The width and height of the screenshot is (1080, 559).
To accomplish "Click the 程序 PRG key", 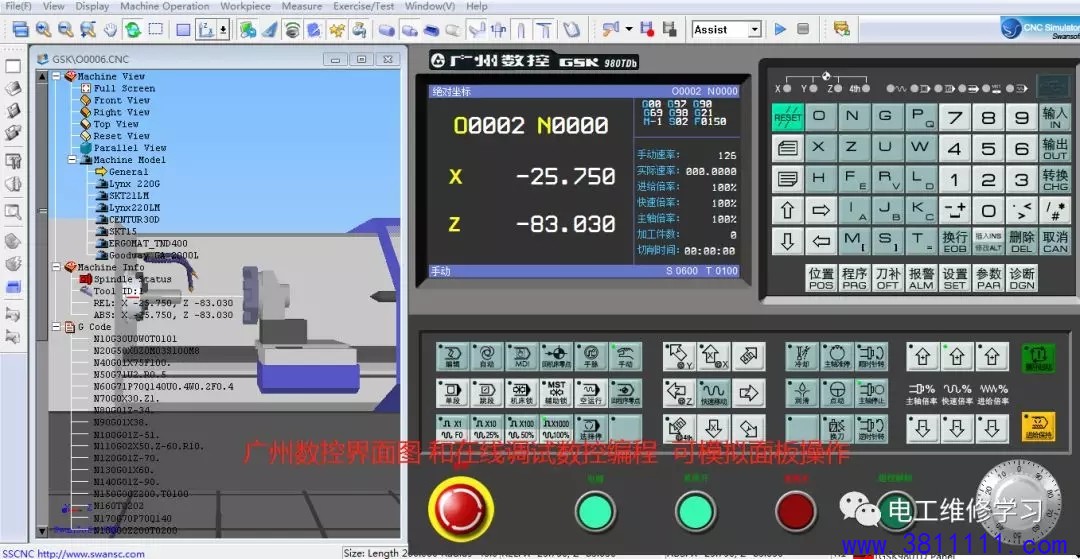I will coord(854,279).
